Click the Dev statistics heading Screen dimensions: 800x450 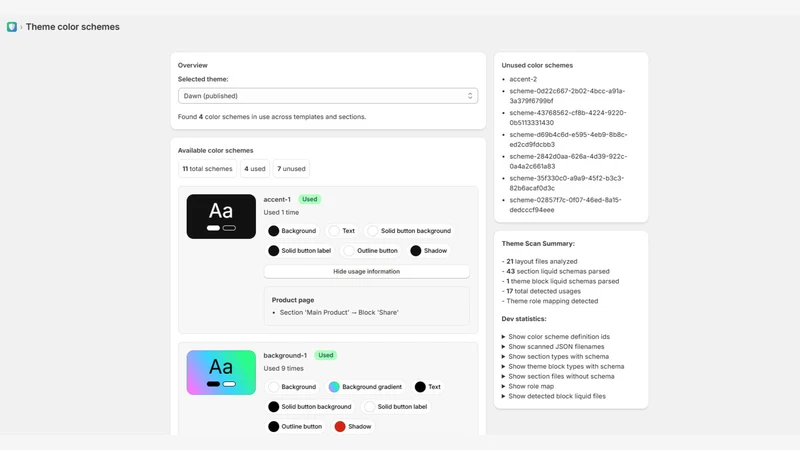click(524, 319)
